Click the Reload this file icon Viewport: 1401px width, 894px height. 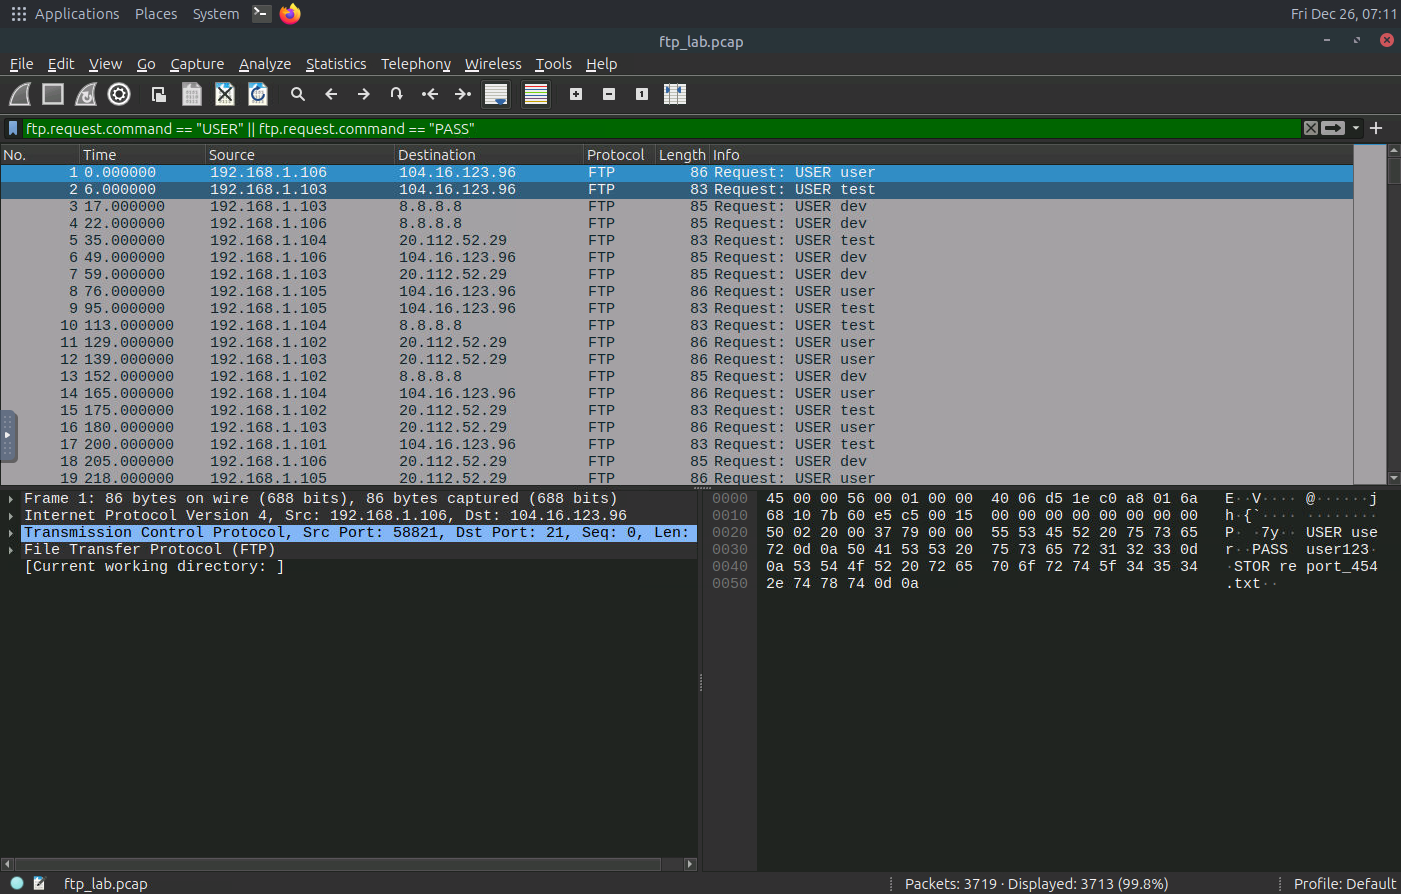tap(258, 94)
